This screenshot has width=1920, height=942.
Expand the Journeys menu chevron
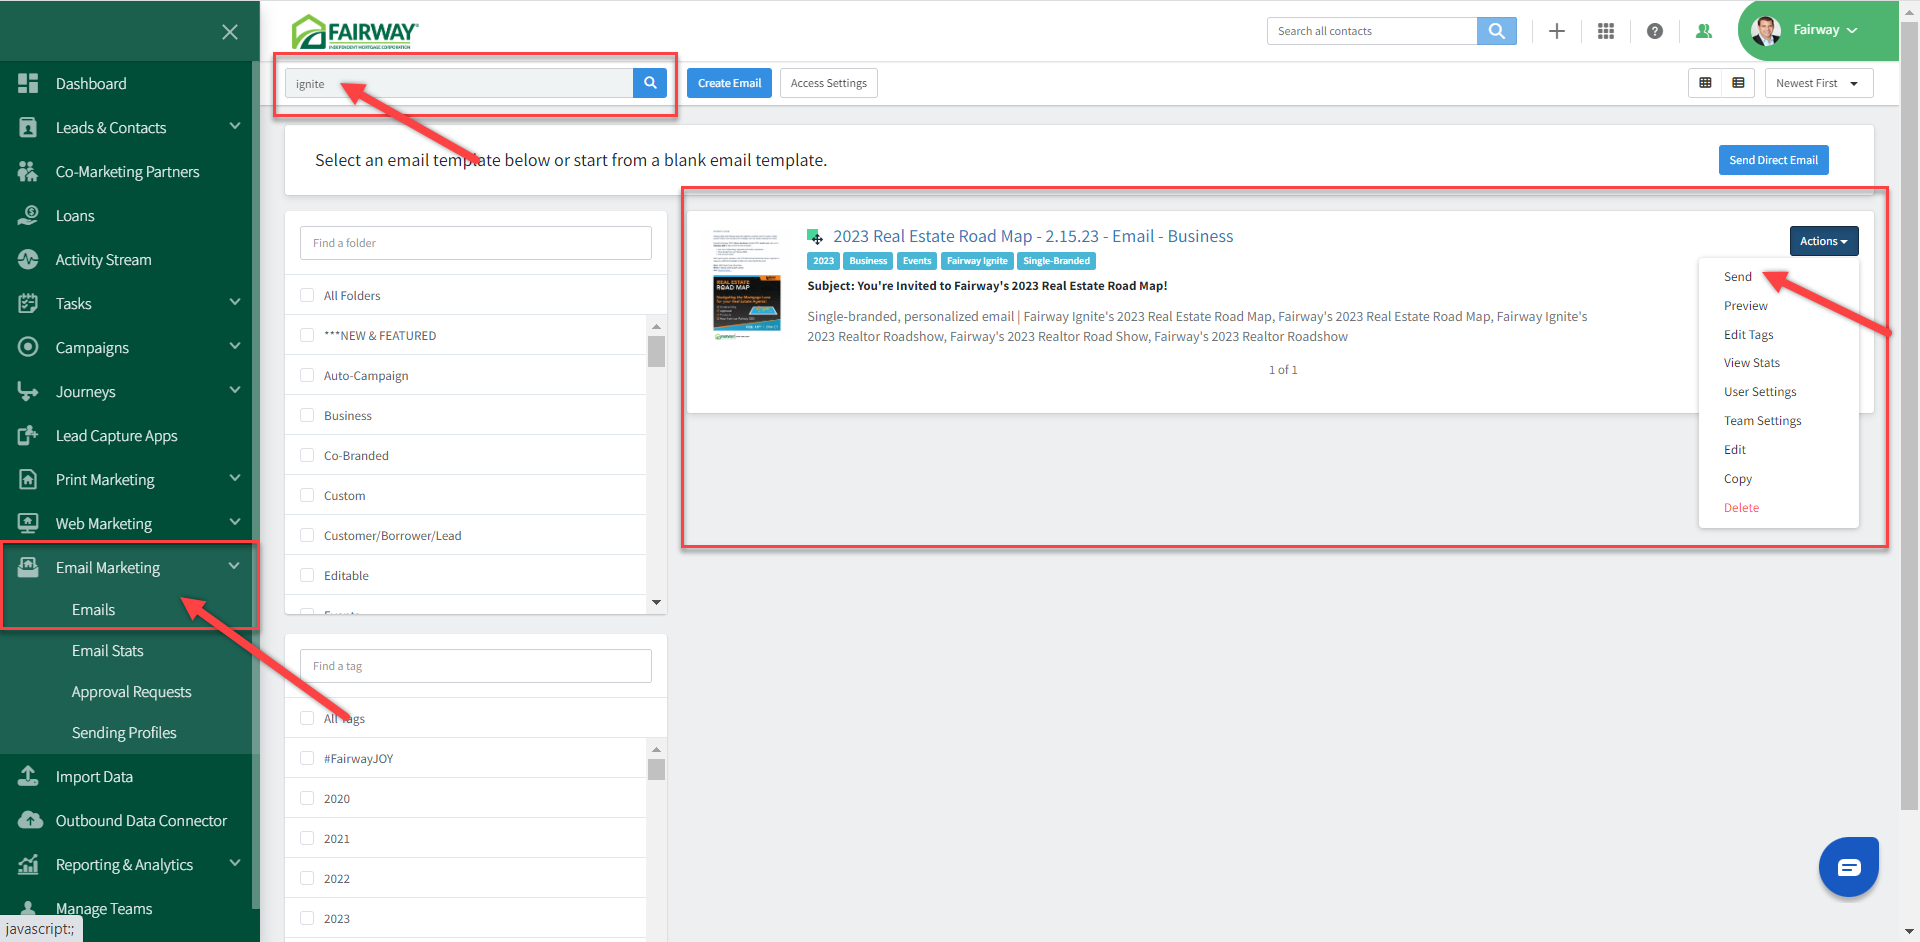pos(235,390)
